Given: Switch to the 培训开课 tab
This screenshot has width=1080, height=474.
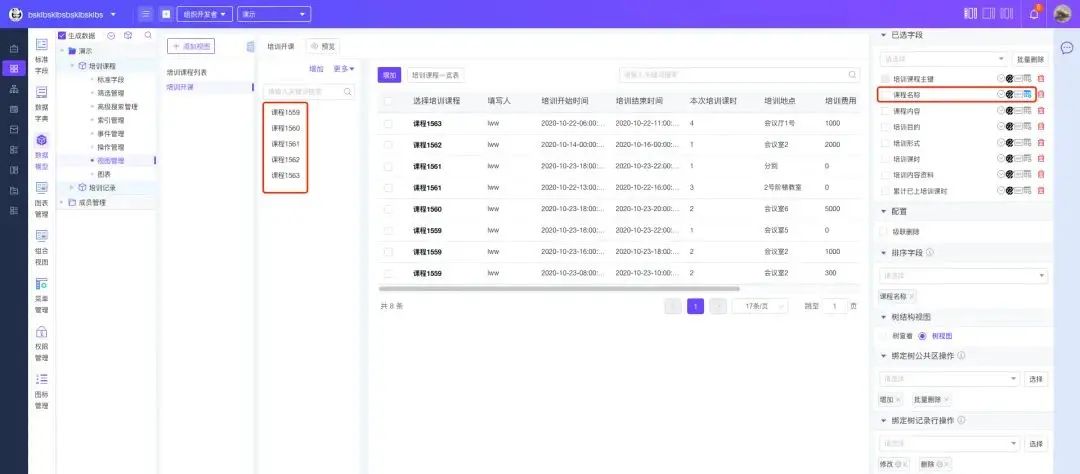Looking at the screenshot, I should click(281, 46).
